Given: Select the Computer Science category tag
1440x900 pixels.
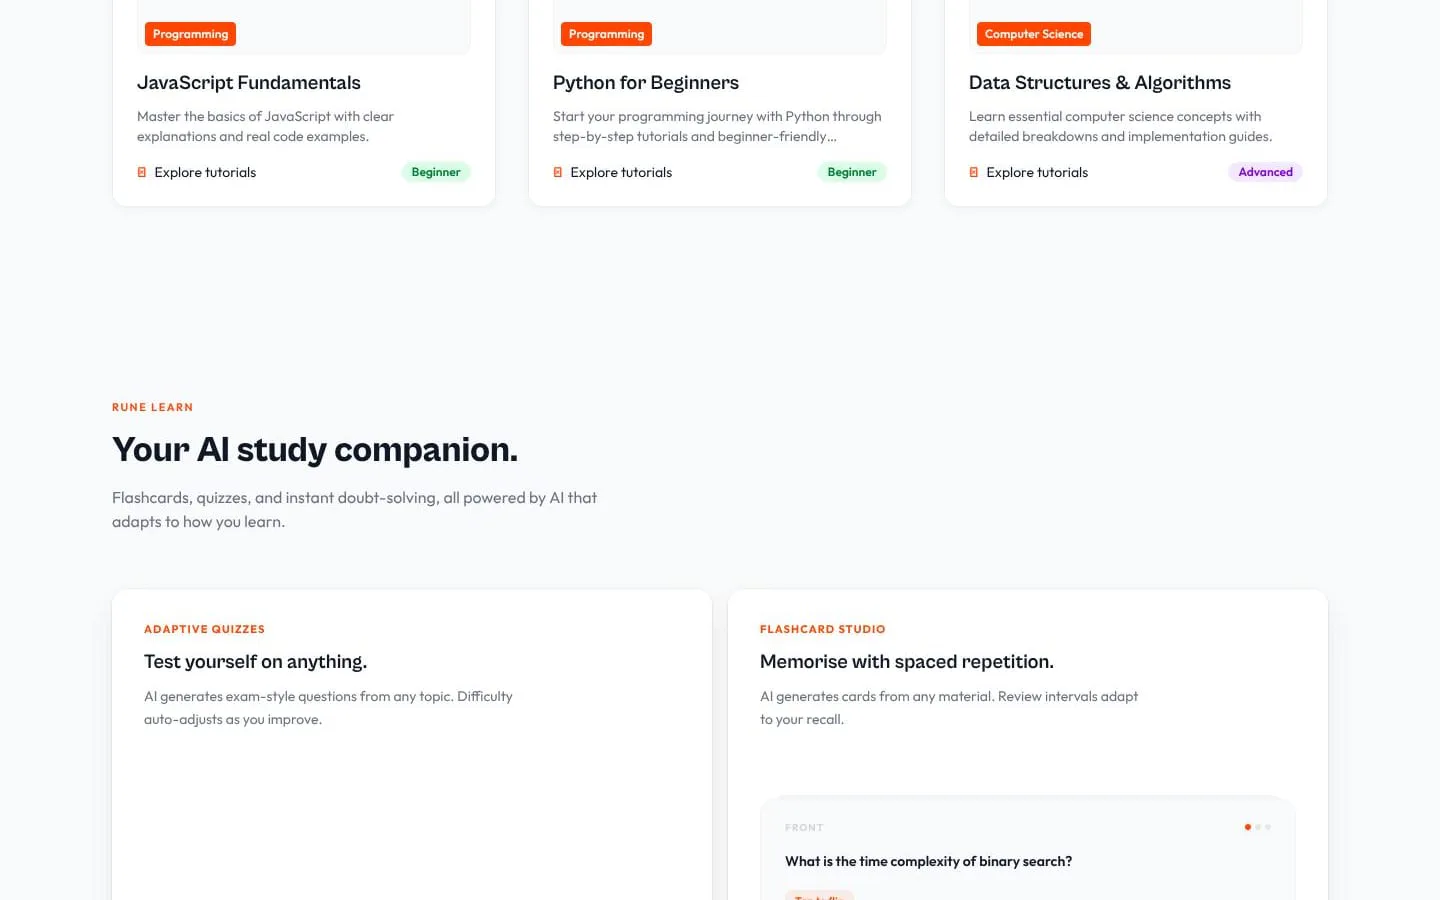Looking at the screenshot, I should click(1034, 34).
